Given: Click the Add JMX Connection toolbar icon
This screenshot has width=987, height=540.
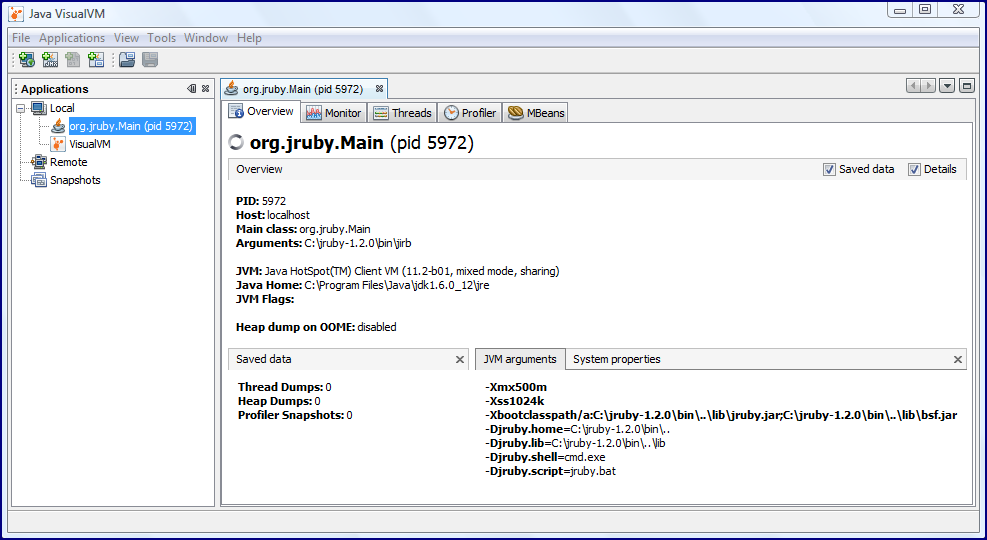Looking at the screenshot, I should pos(50,60).
